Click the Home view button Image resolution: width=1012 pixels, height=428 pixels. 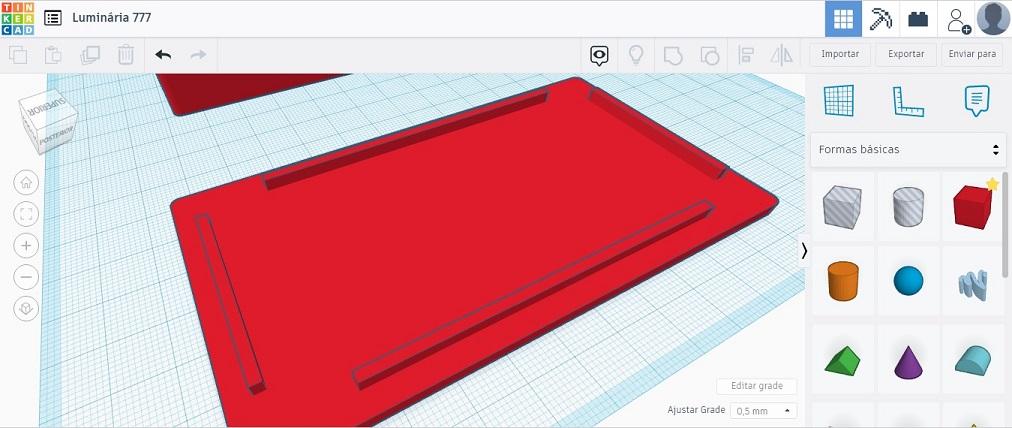26,183
